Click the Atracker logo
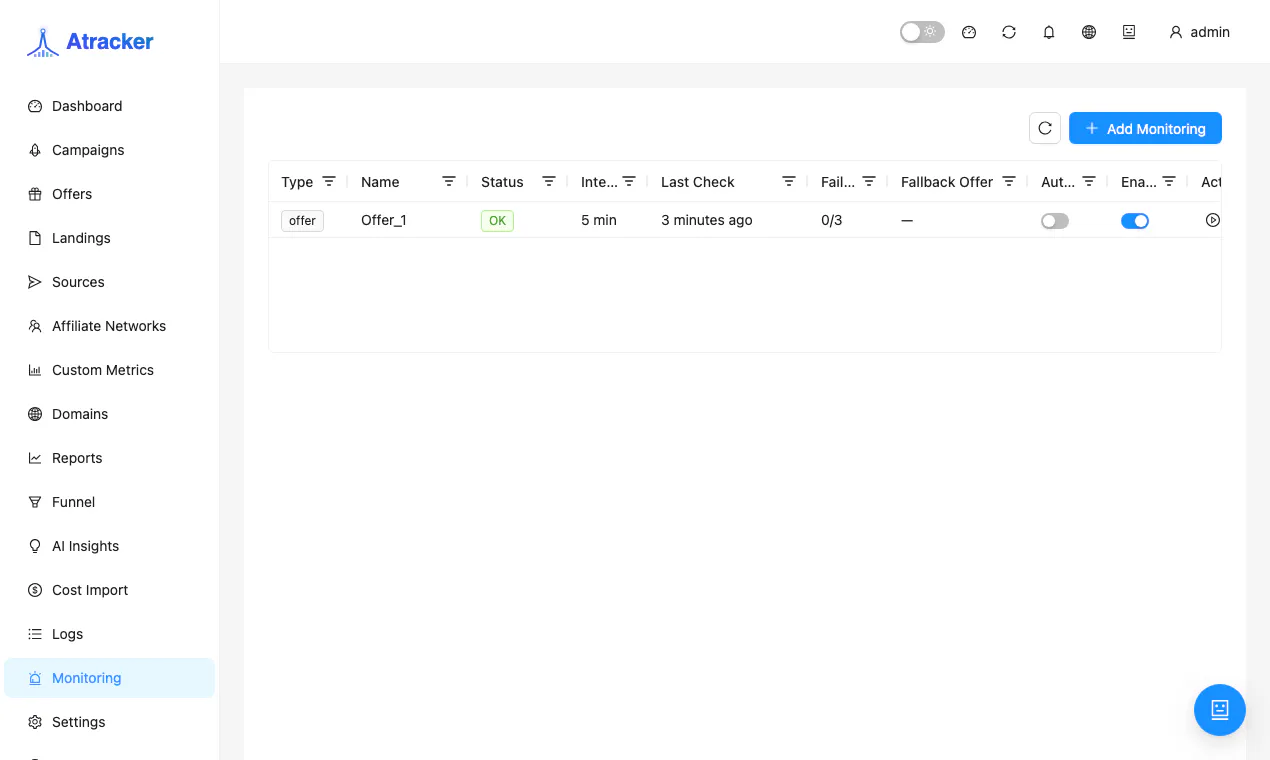Screen dimensions: 1270x760 tap(90, 42)
